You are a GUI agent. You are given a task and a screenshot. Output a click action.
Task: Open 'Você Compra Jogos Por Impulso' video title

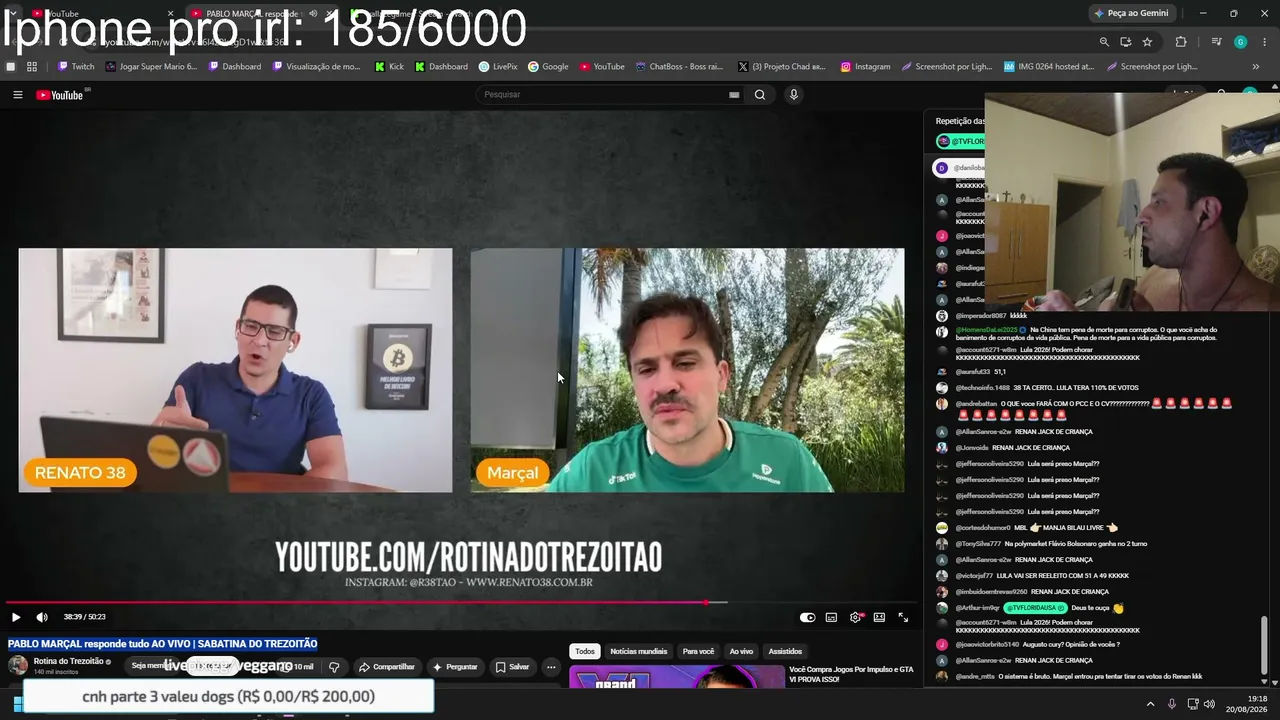pos(851,674)
